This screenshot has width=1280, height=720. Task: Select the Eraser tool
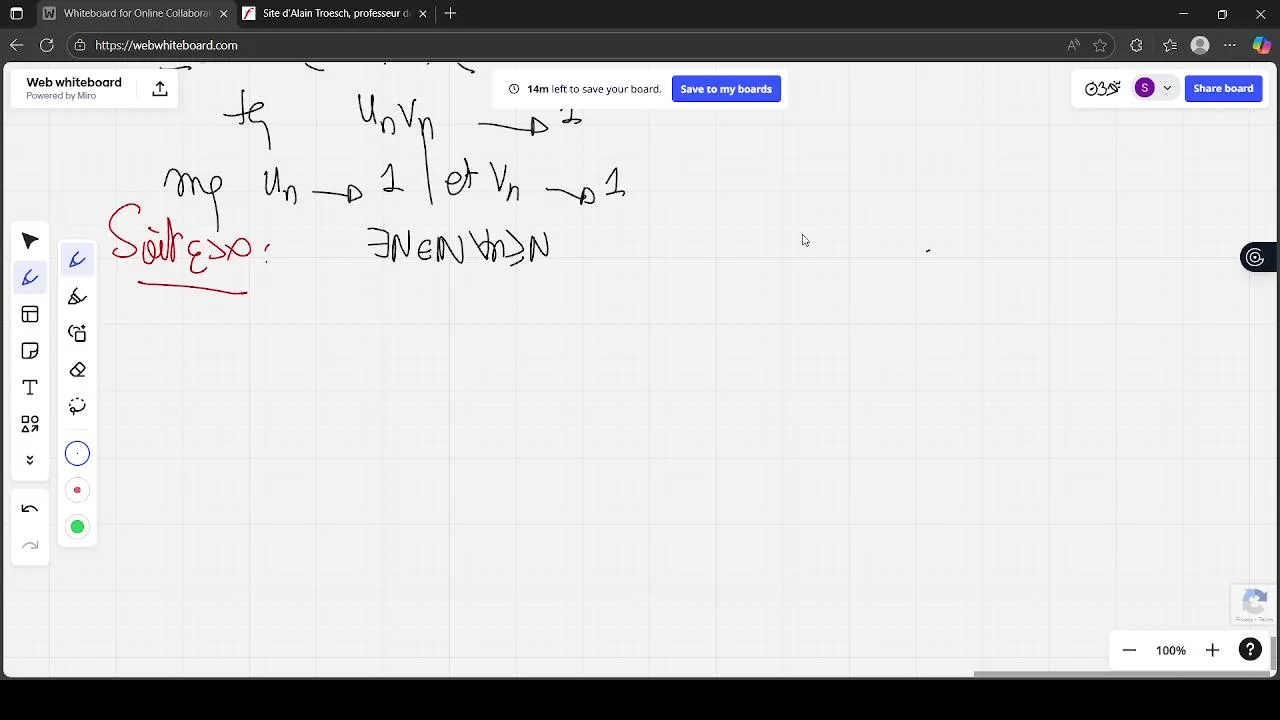pyautogui.click(x=77, y=370)
